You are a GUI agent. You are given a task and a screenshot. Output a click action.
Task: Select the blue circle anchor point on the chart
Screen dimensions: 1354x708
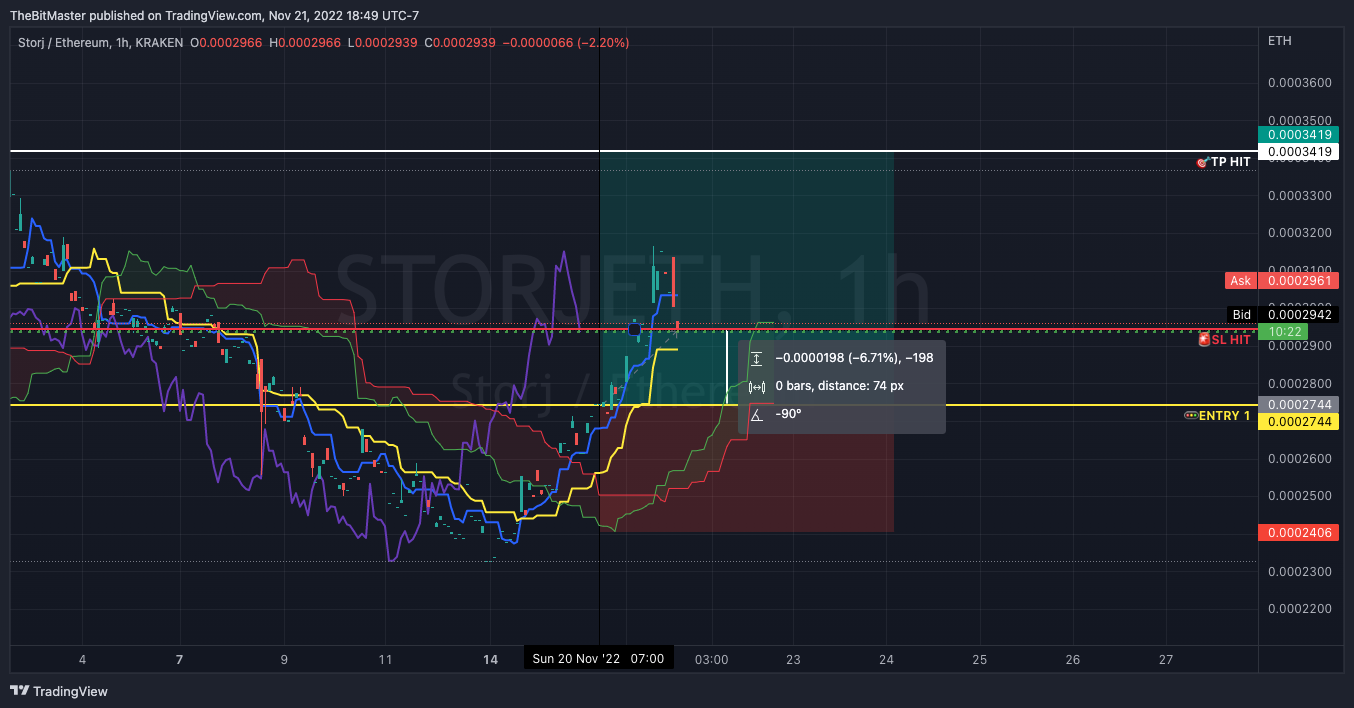pos(634,329)
